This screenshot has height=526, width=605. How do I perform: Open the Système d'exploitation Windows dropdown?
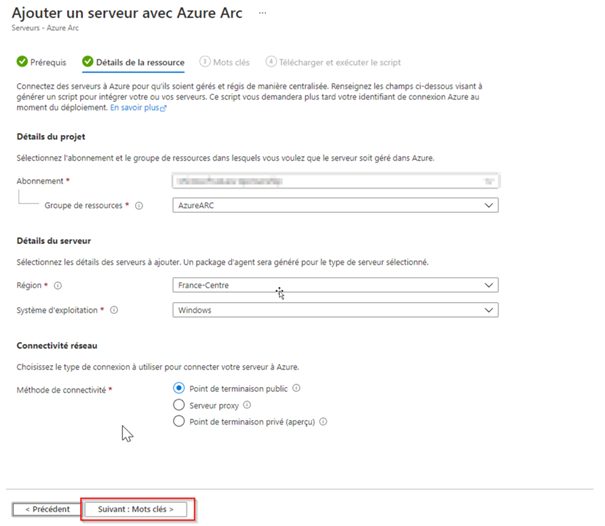click(335, 310)
